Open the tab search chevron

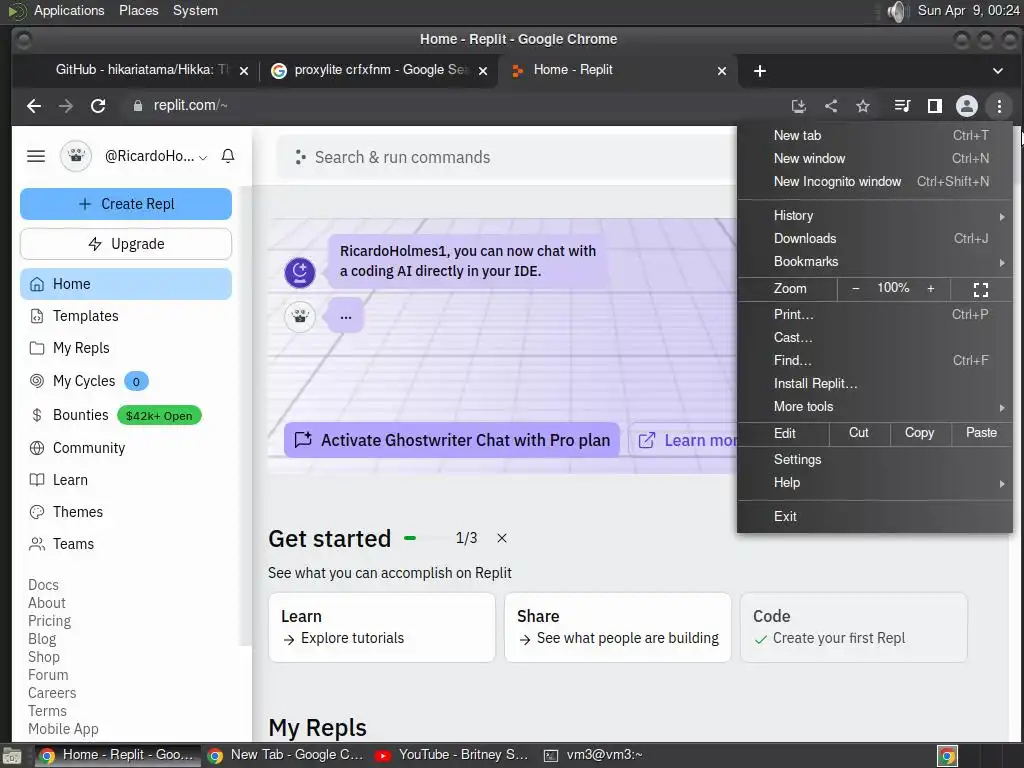point(997,71)
